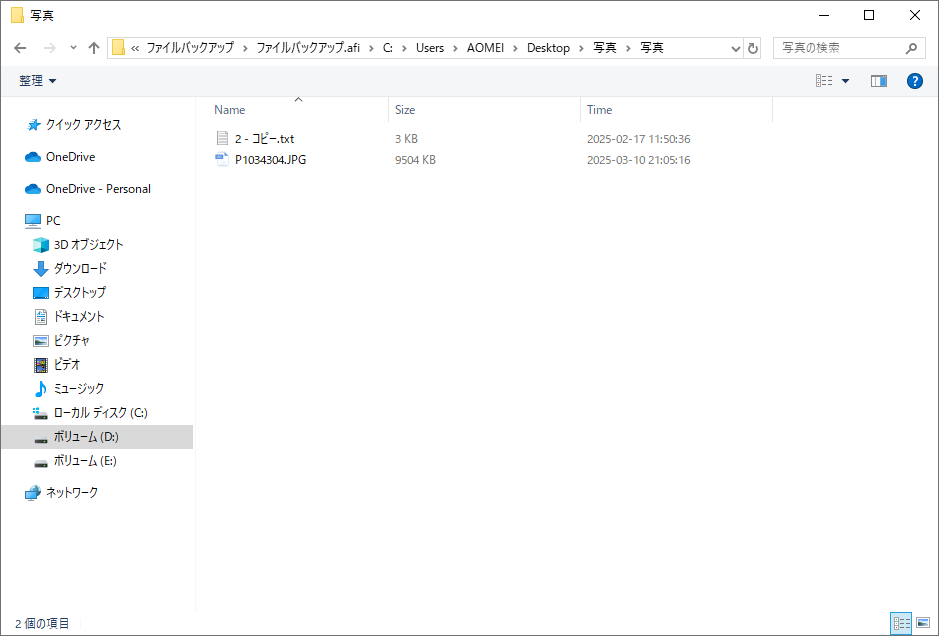Click the ミュージック note icon
Viewport: 939px width, 636px height.
(41, 389)
